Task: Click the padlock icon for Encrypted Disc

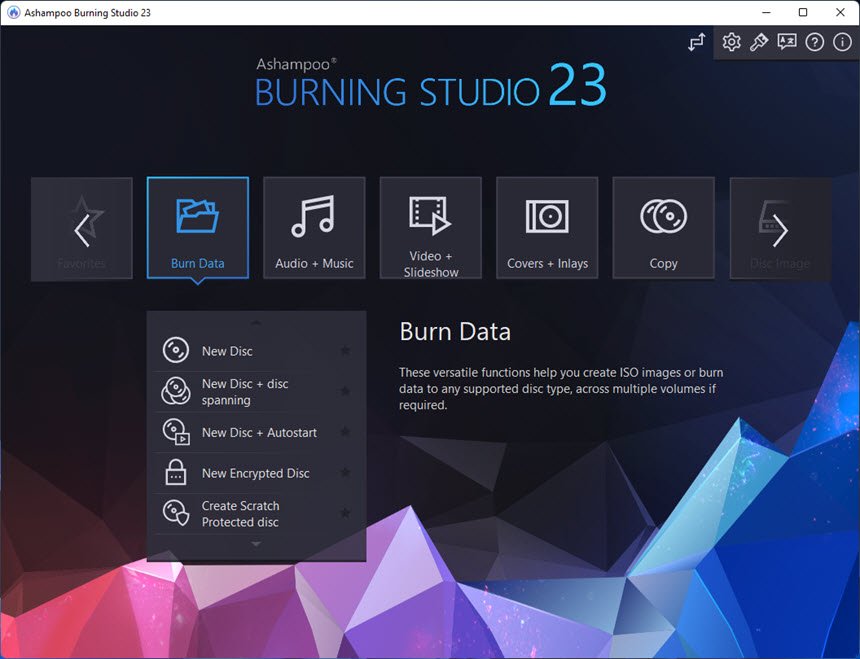Action: (x=176, y=473)
